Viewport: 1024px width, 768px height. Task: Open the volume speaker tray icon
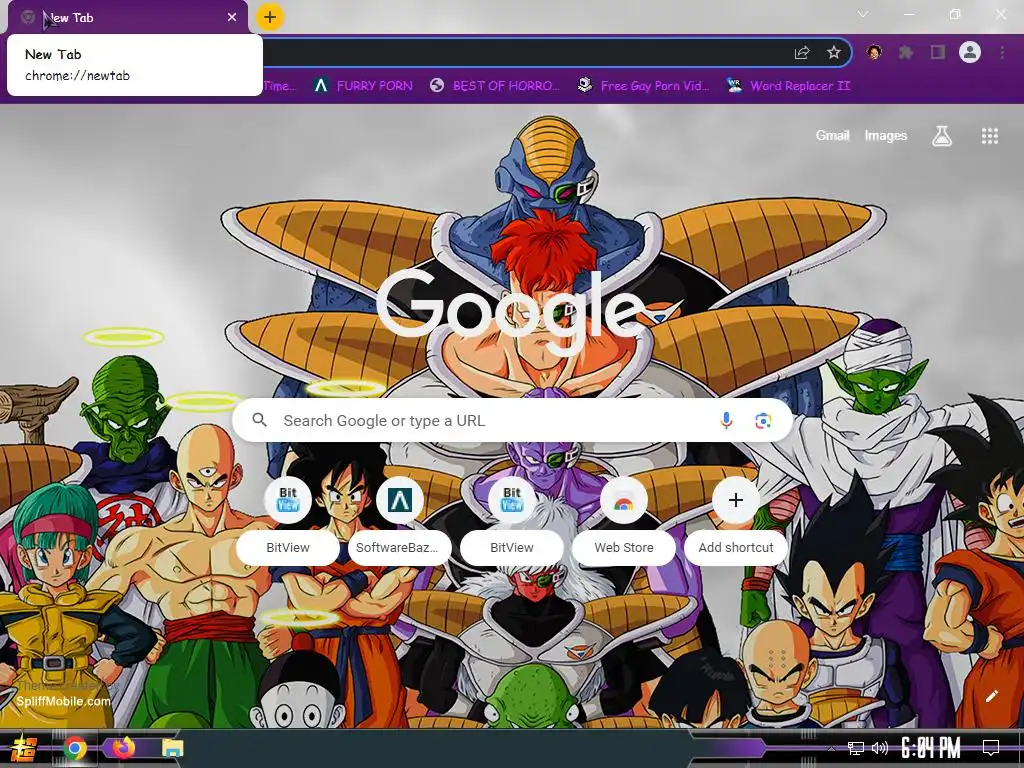click(x=880, y=748)
